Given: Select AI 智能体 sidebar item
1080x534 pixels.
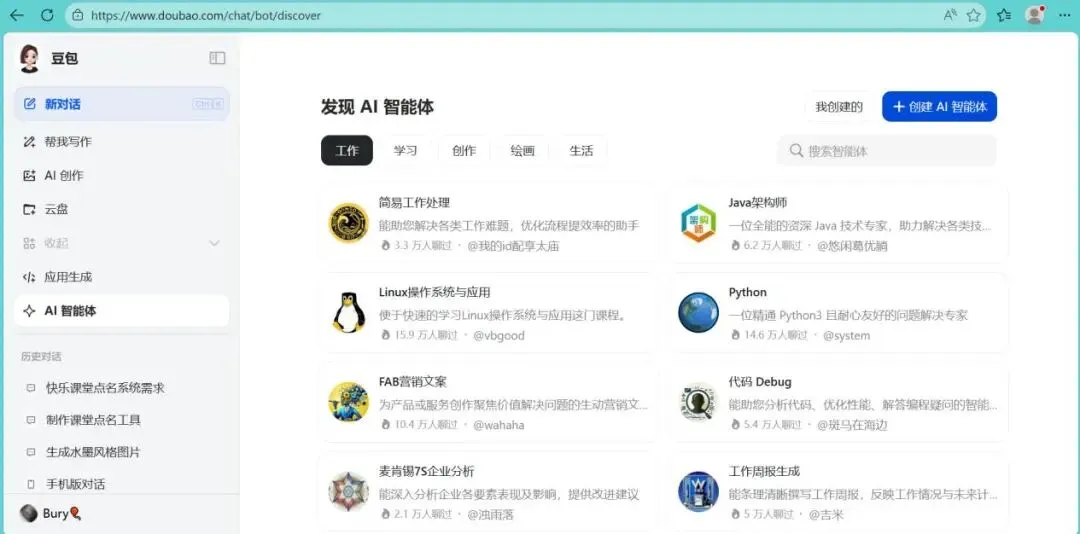Looking at the screenshot, I should click(x=121, y=311).
